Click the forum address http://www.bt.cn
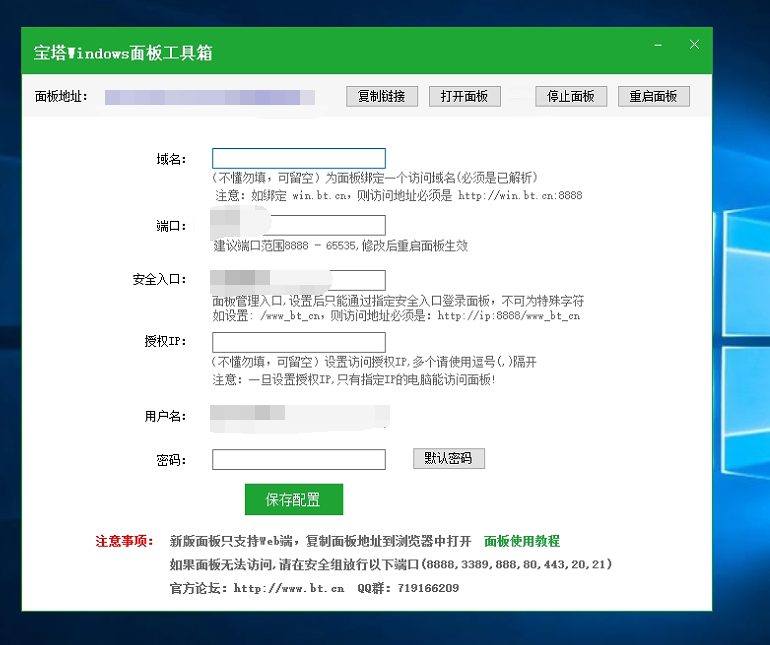Viewport: 770px width, 645px height. [x=289, y=588]
